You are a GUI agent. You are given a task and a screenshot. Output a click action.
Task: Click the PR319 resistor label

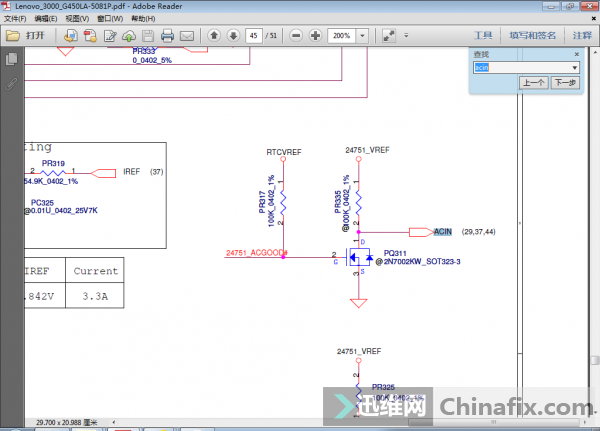click(53, 163)
